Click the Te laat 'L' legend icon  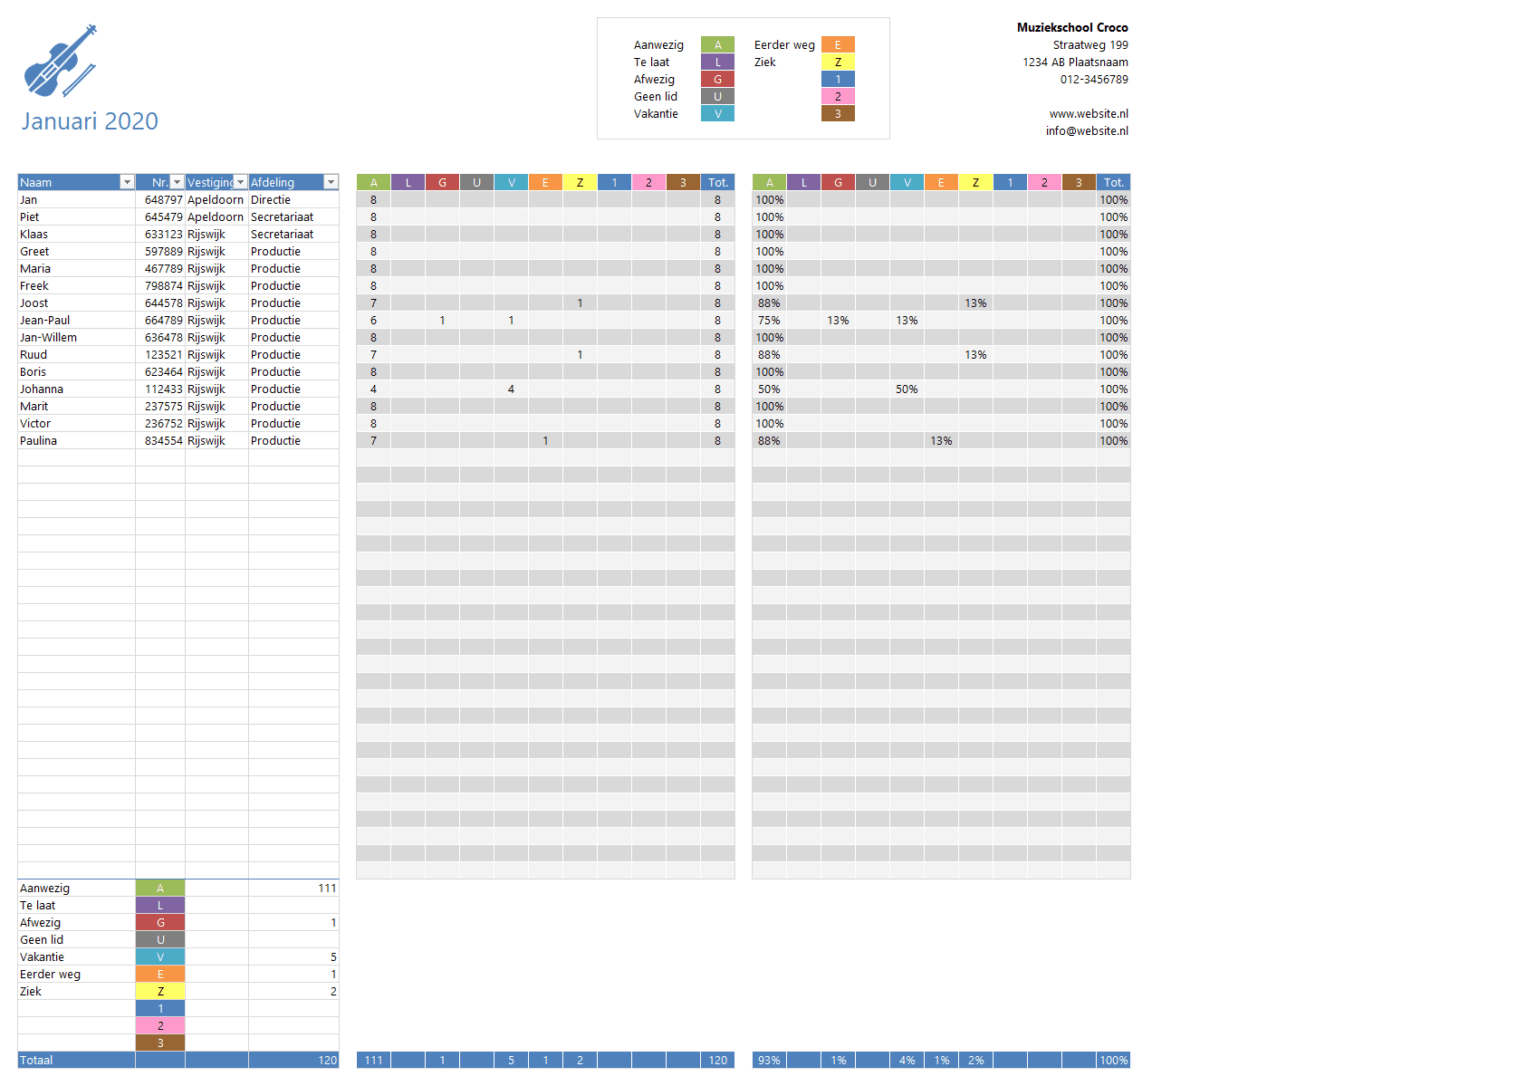[x=718, y=61]
